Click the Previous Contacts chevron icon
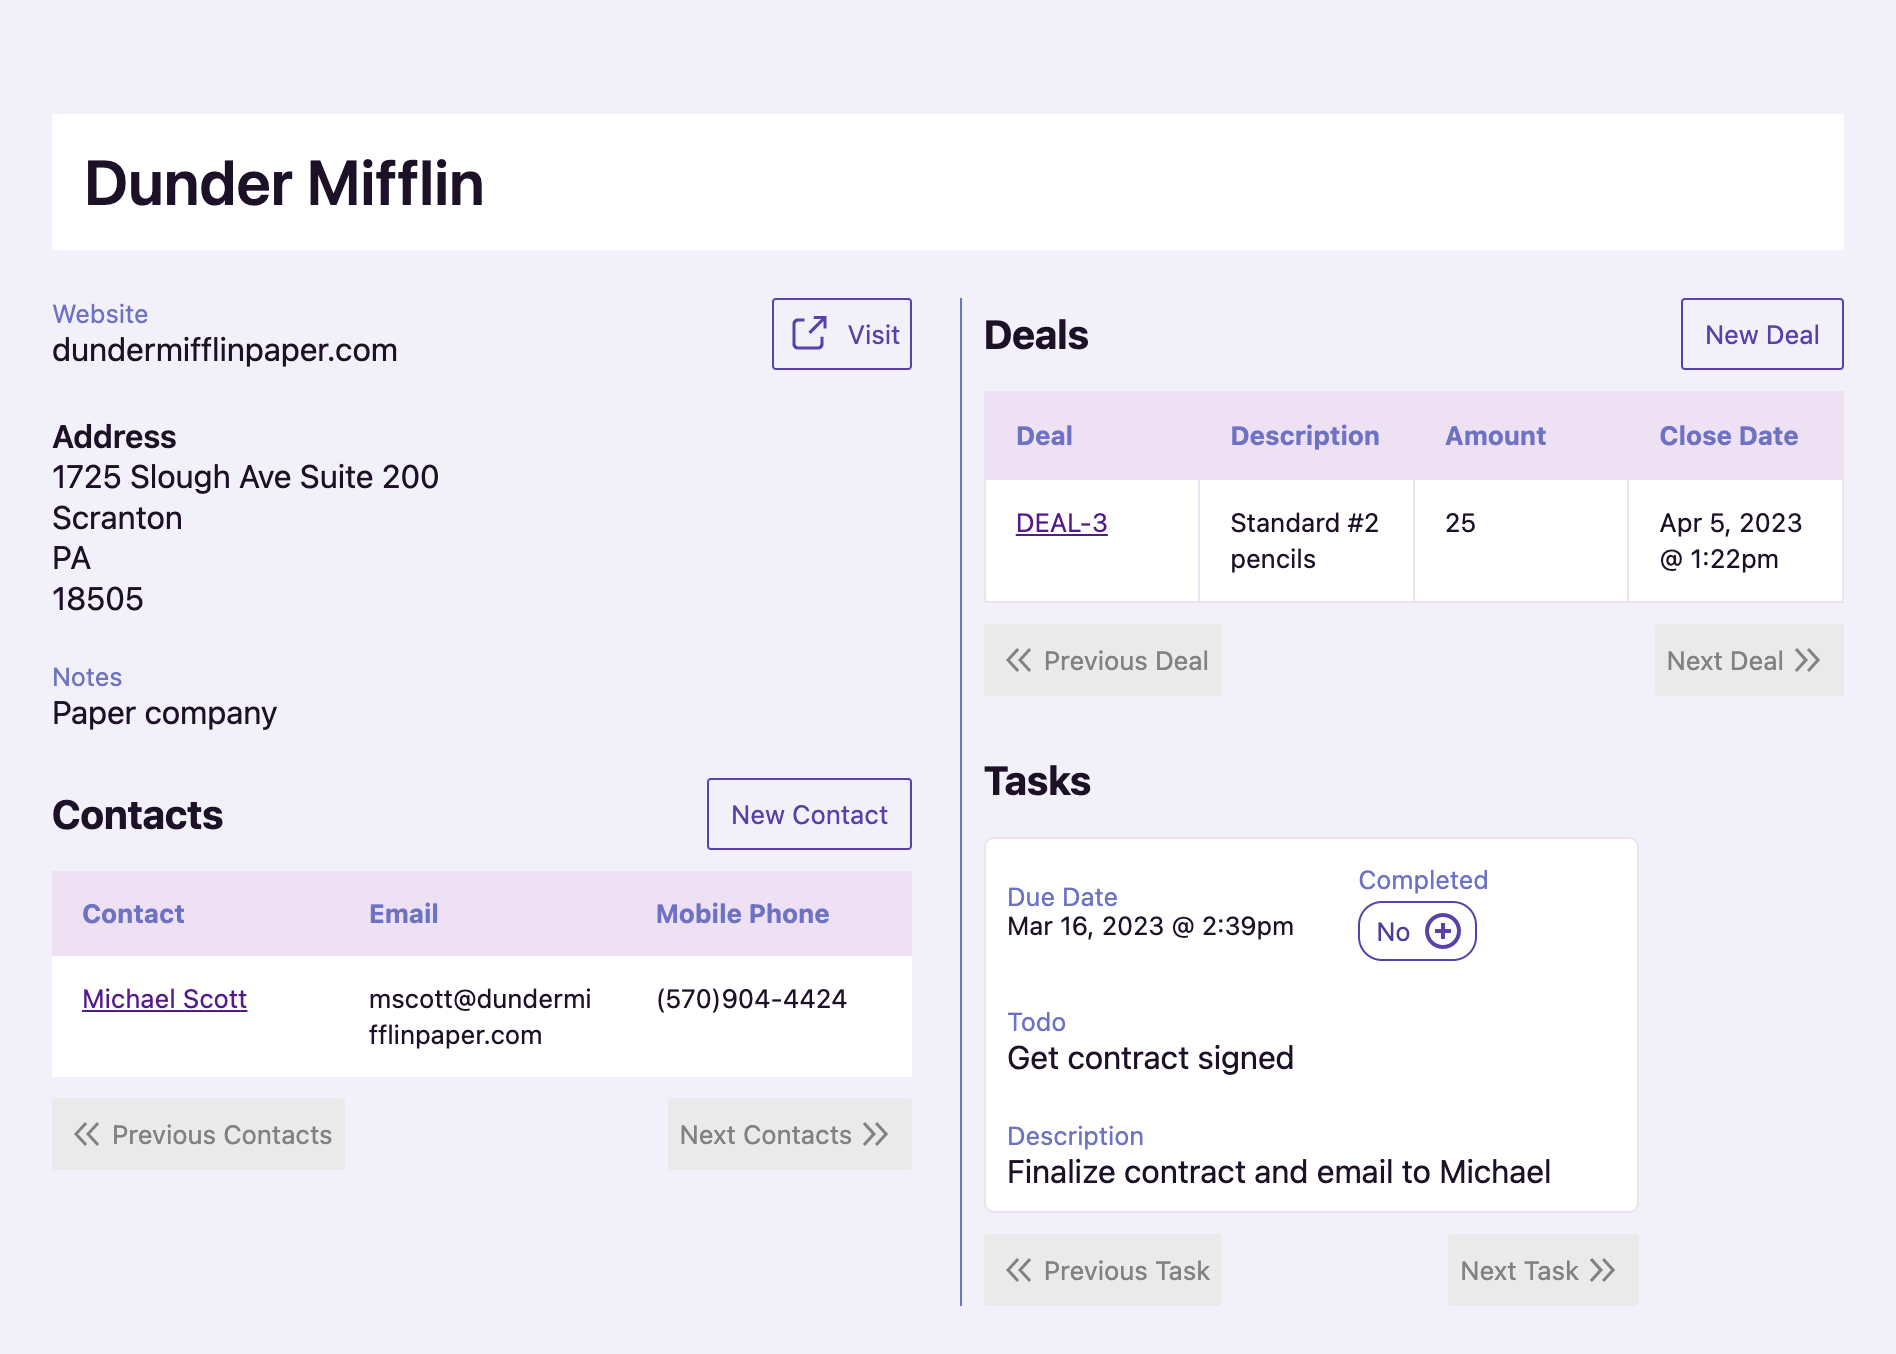Screen dimensions: 1896x1354 88,1134
